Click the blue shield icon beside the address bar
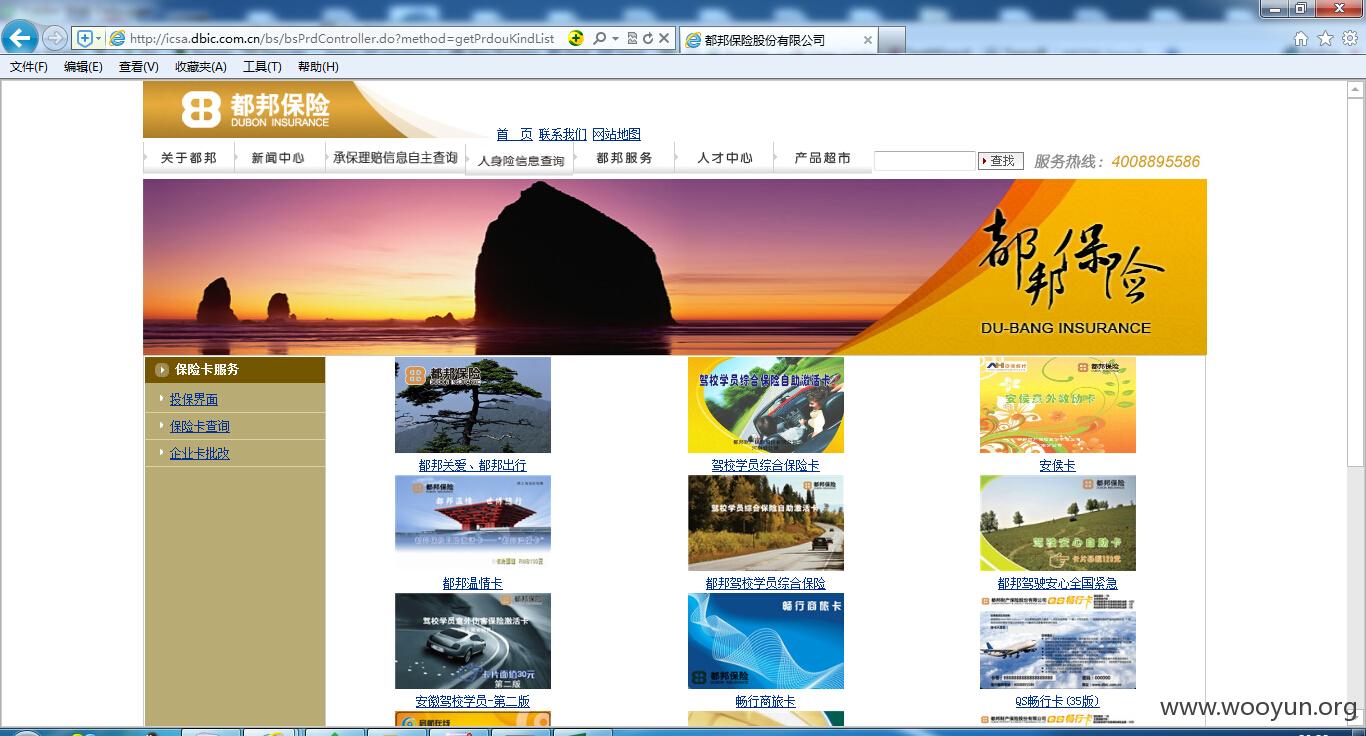This screenshot has width=1366, height=736. (84, 38)
